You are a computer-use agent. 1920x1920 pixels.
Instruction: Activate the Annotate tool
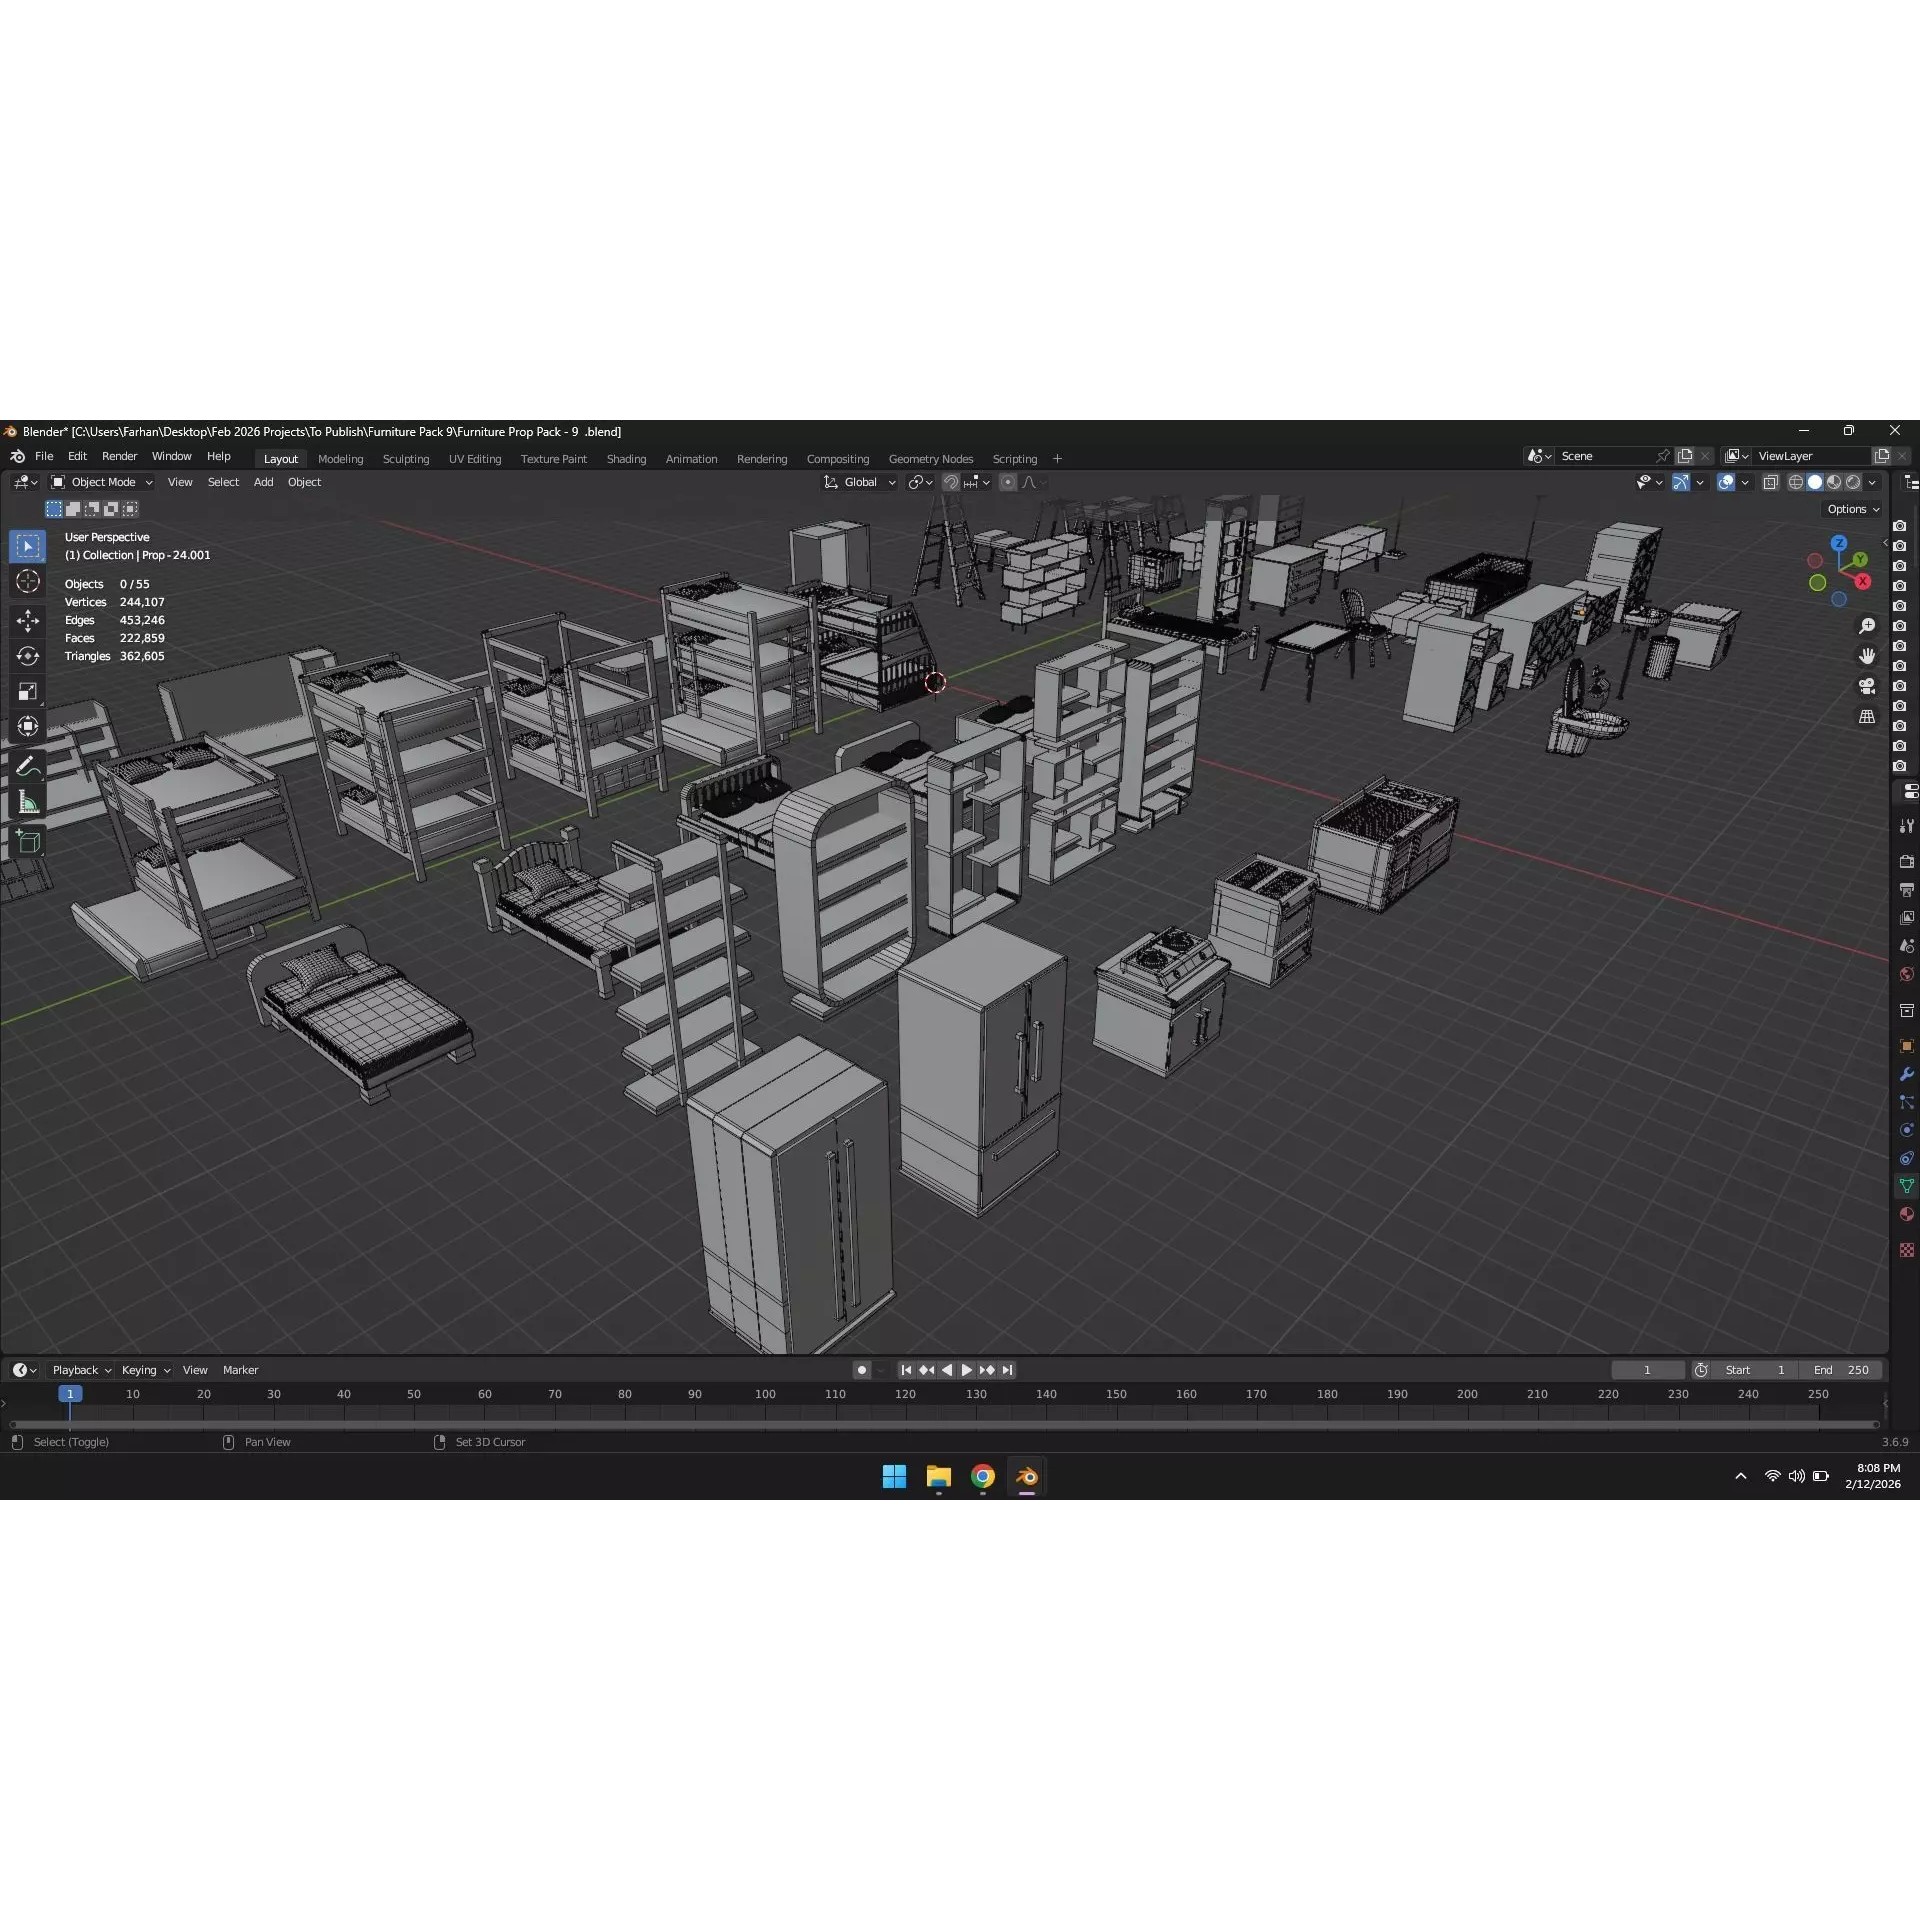[x=27, y=765]
